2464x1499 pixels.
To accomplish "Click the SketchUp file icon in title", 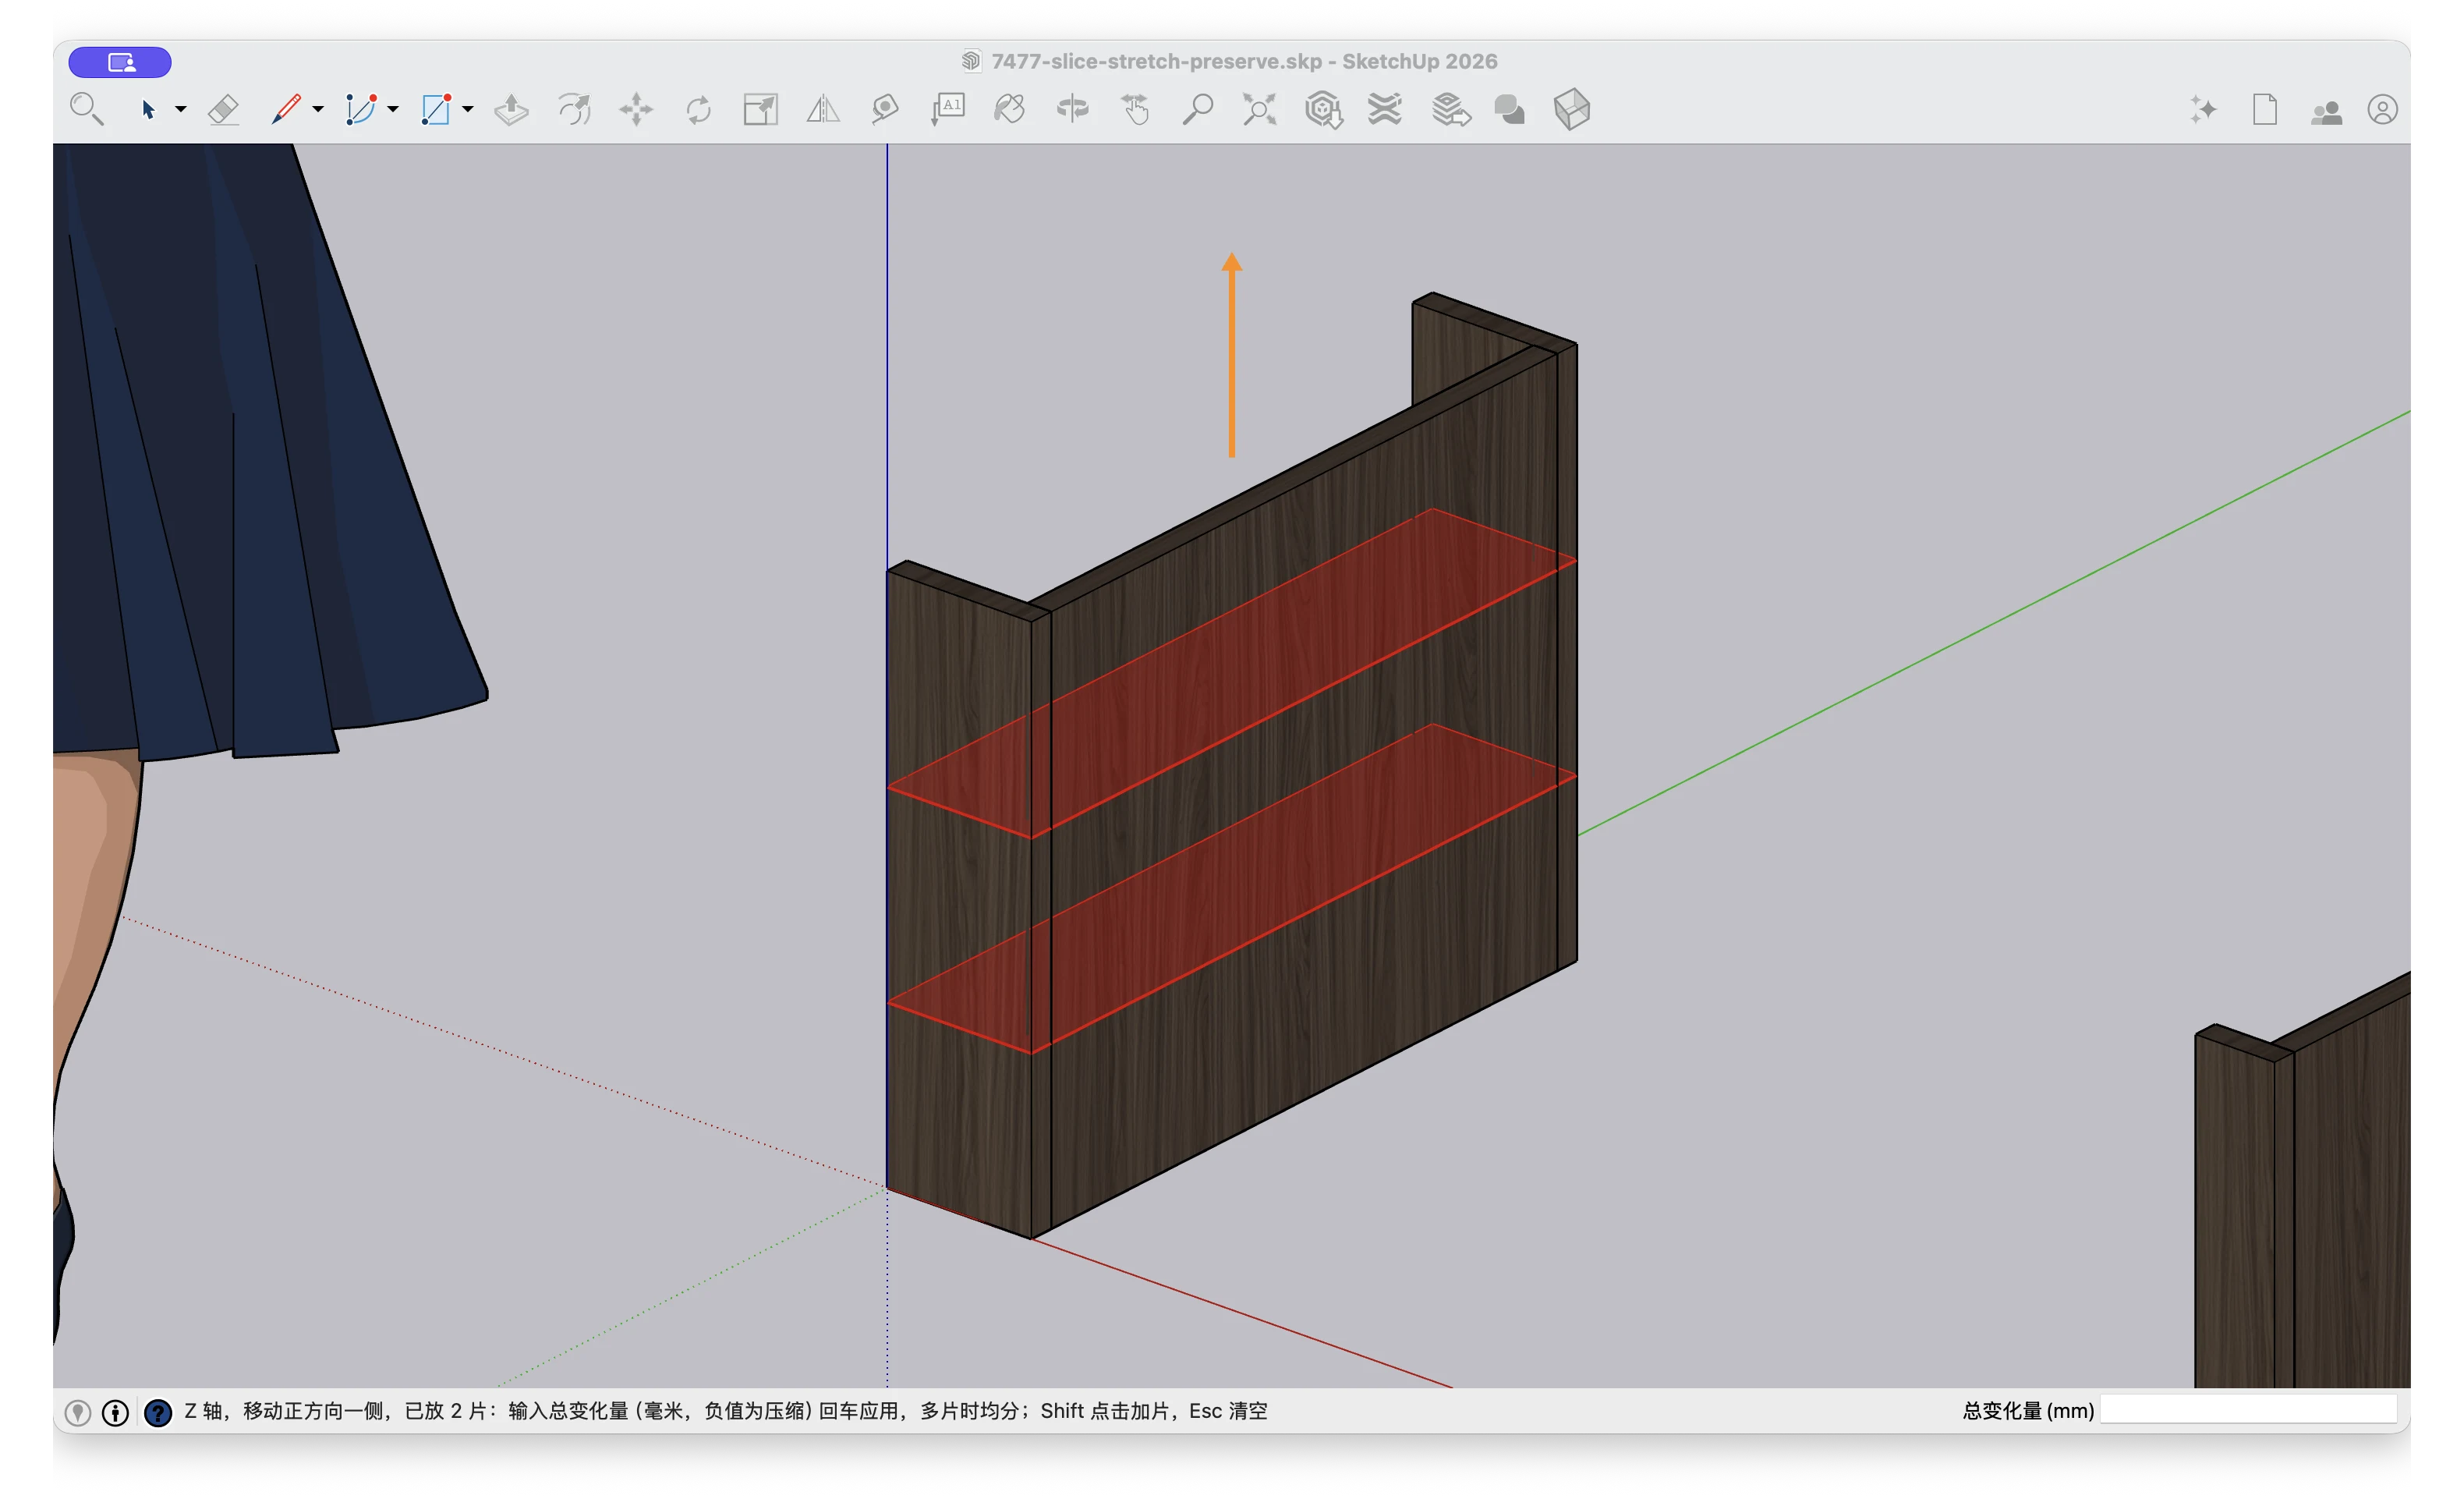I will point(971,61).
